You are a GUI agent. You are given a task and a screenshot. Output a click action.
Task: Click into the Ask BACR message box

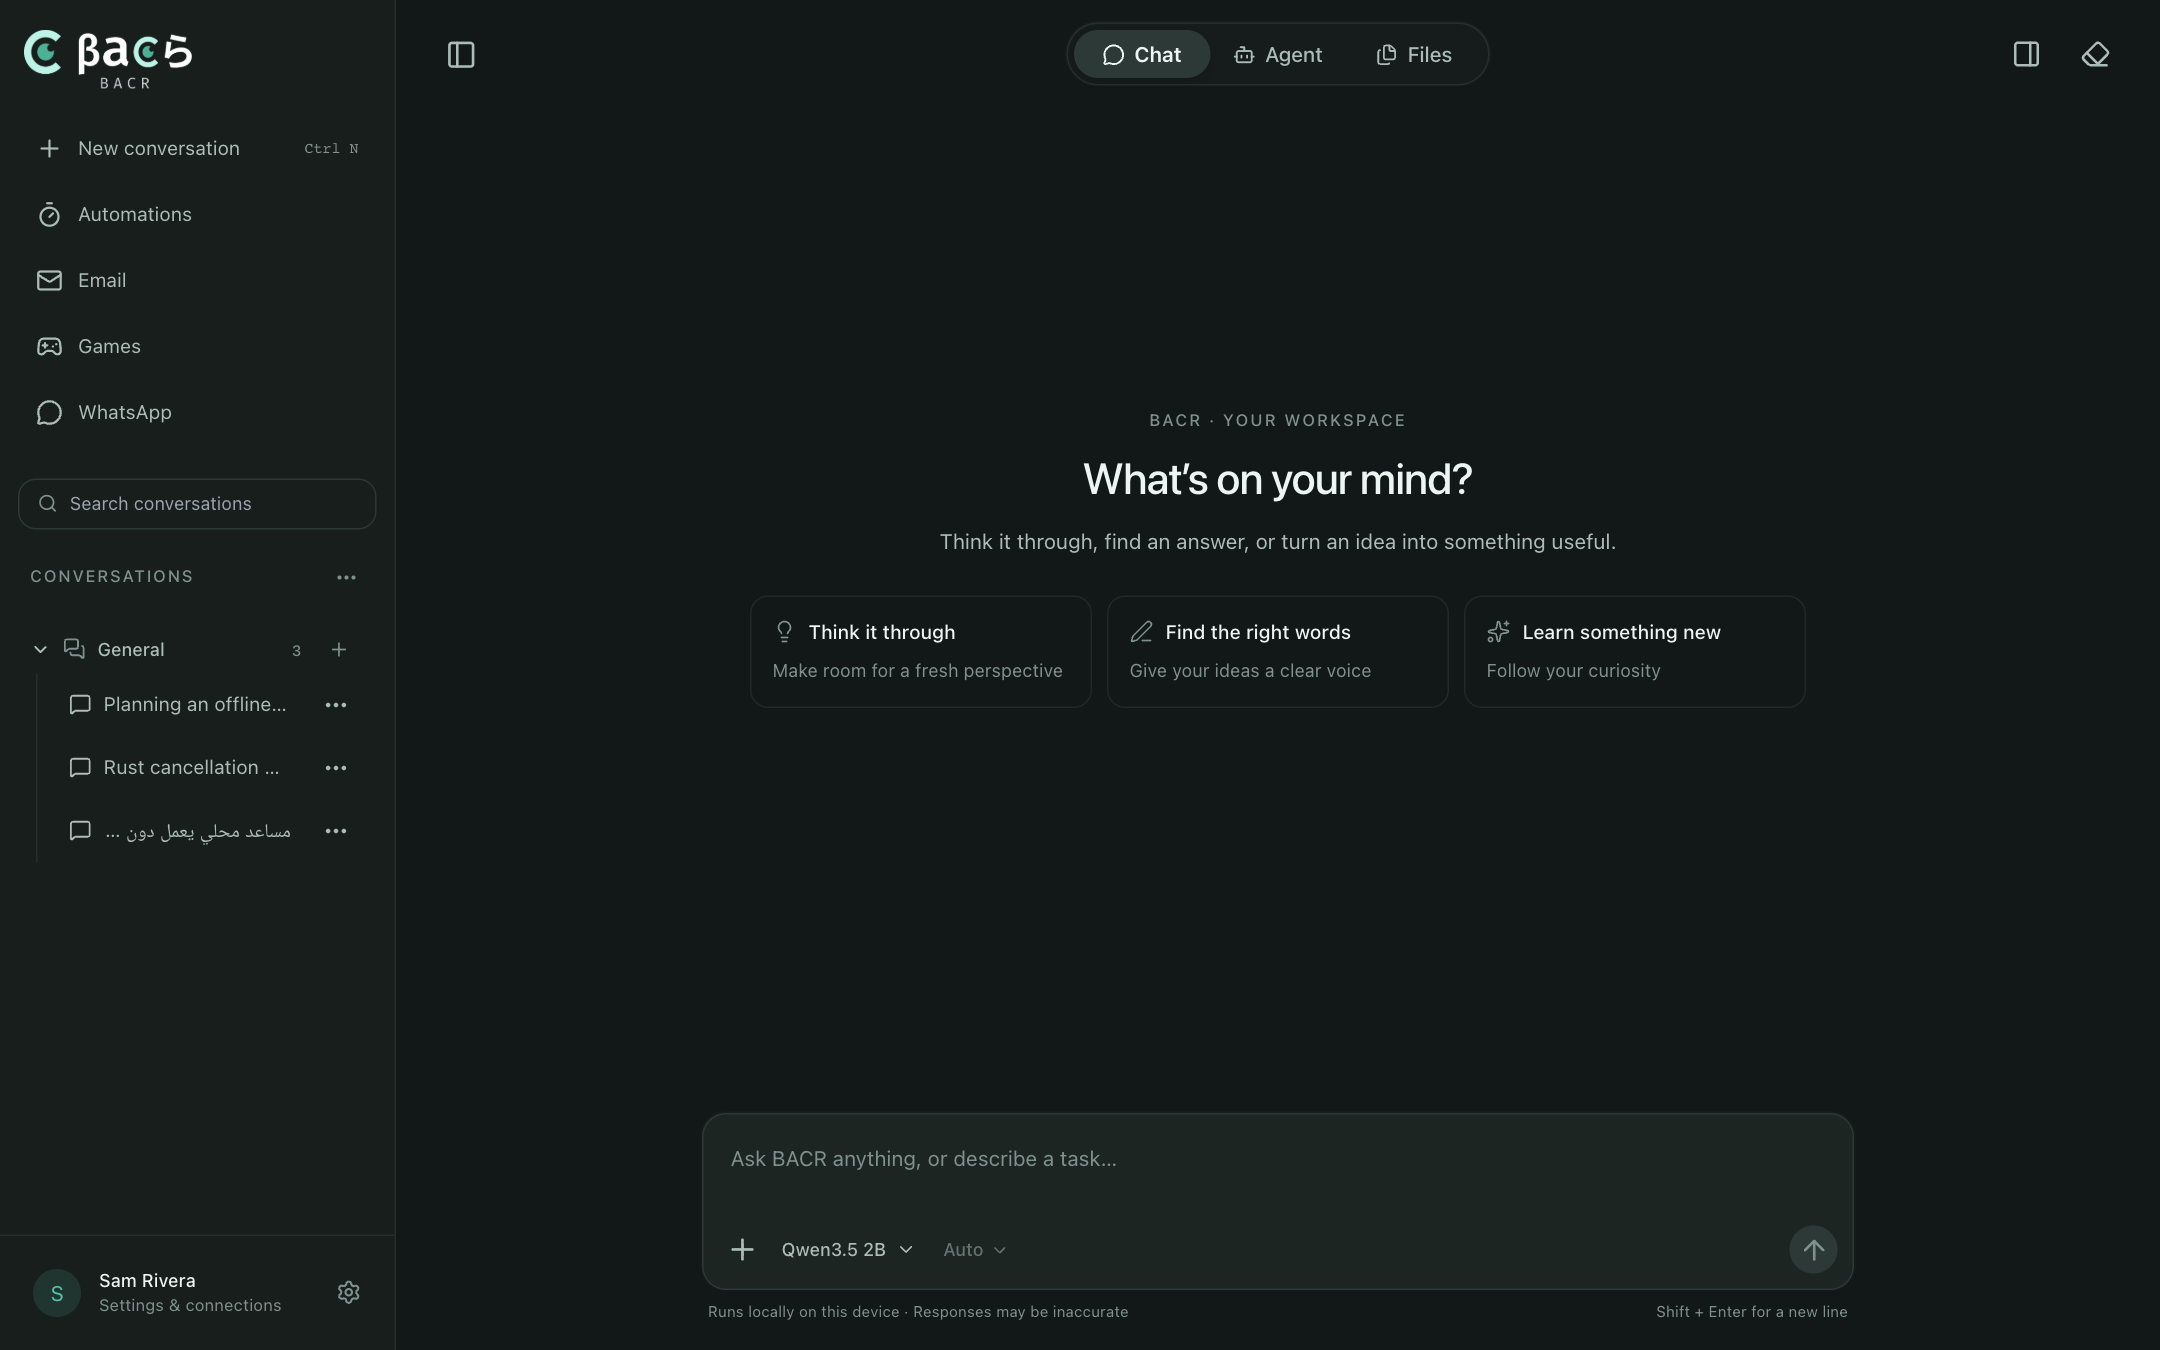coord(1277,1160)
